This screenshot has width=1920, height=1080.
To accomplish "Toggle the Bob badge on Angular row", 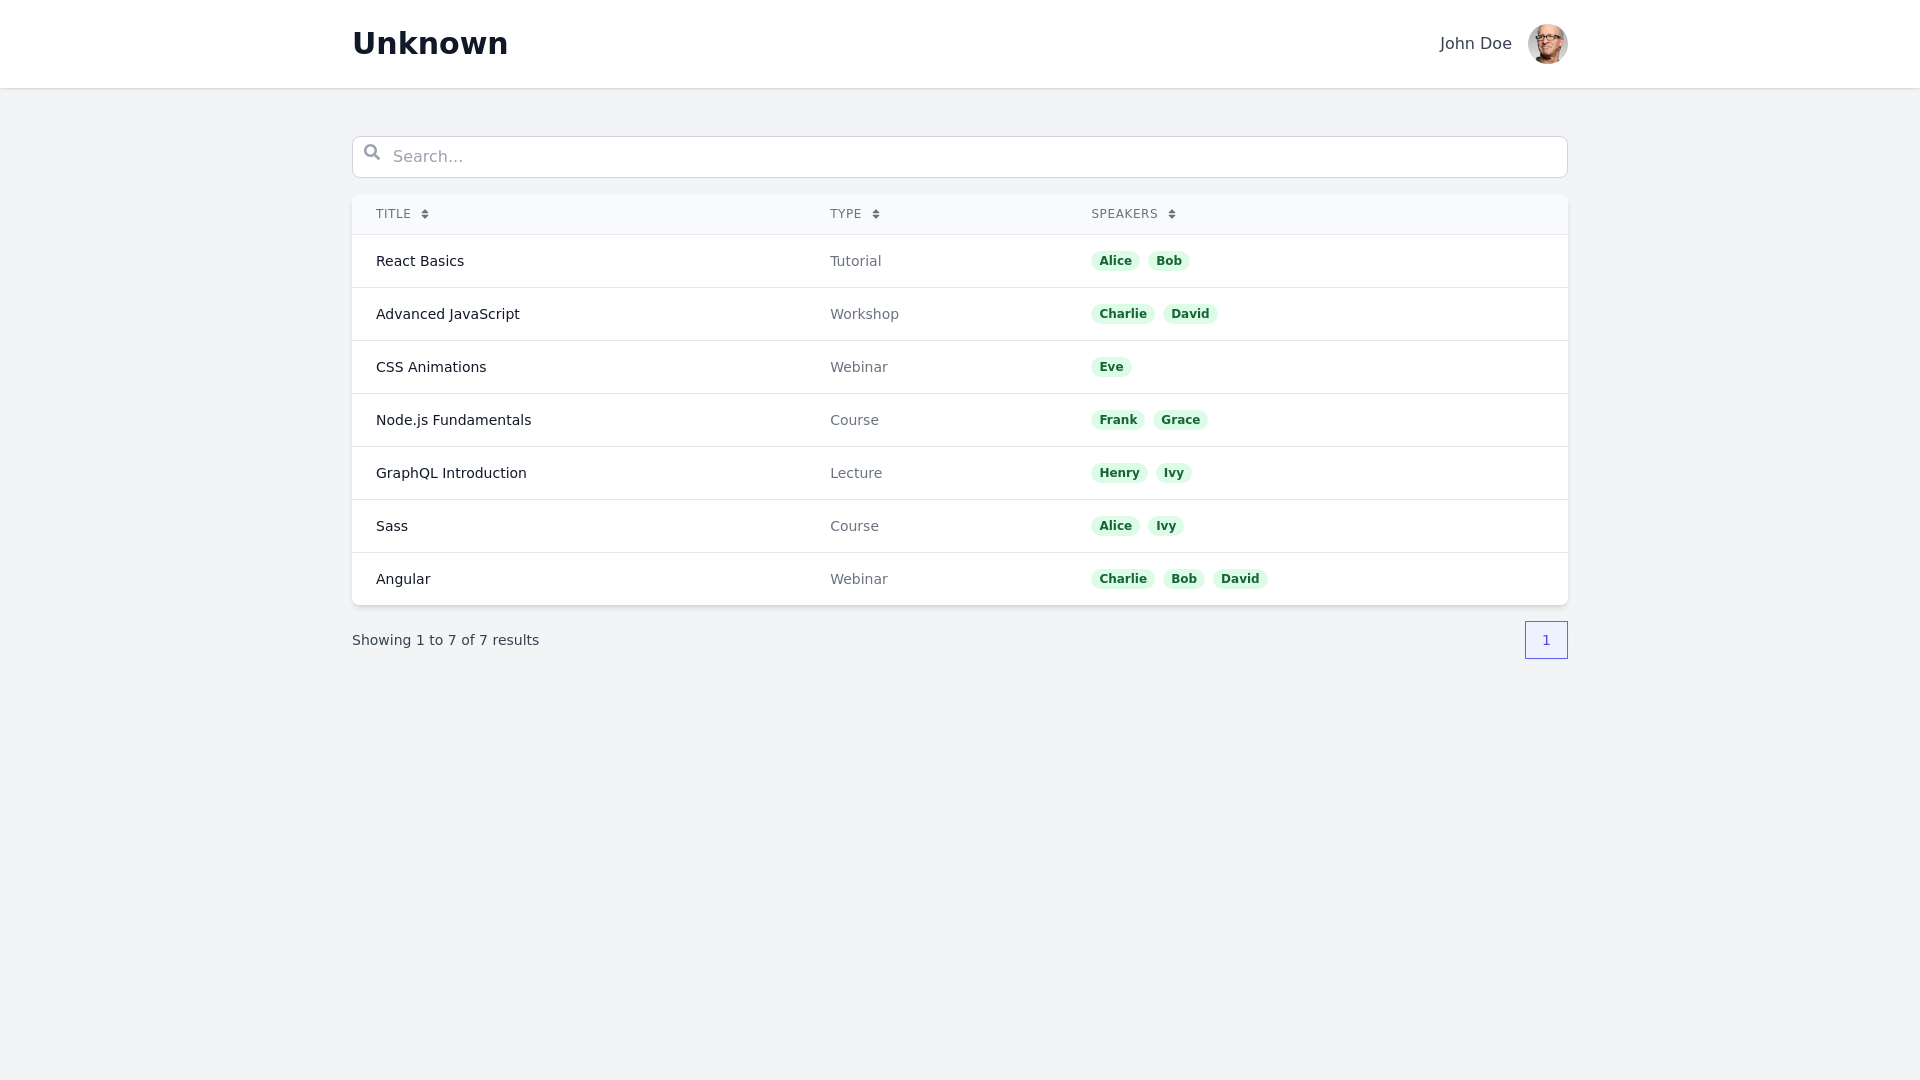I will point(1183,578).
